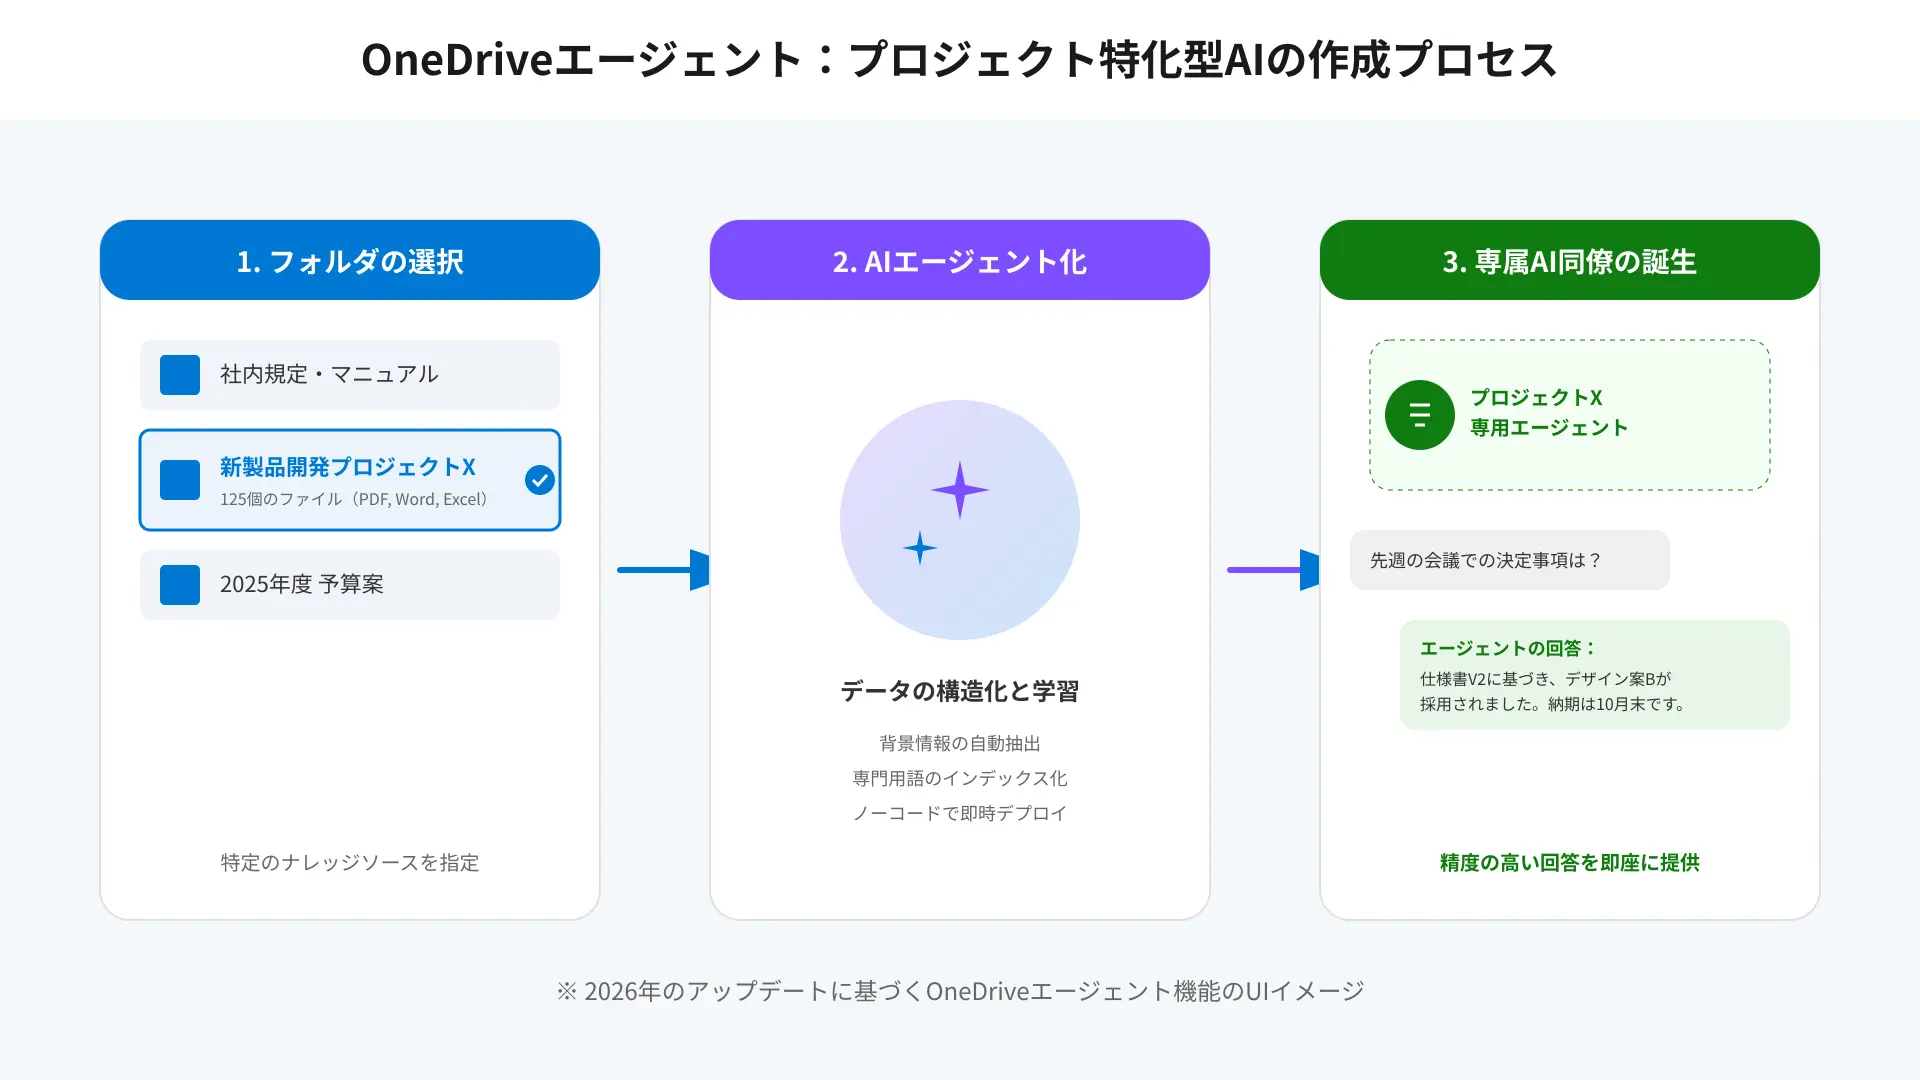Click the footnote about 2026年のアップデート

(x=960, y=991)
